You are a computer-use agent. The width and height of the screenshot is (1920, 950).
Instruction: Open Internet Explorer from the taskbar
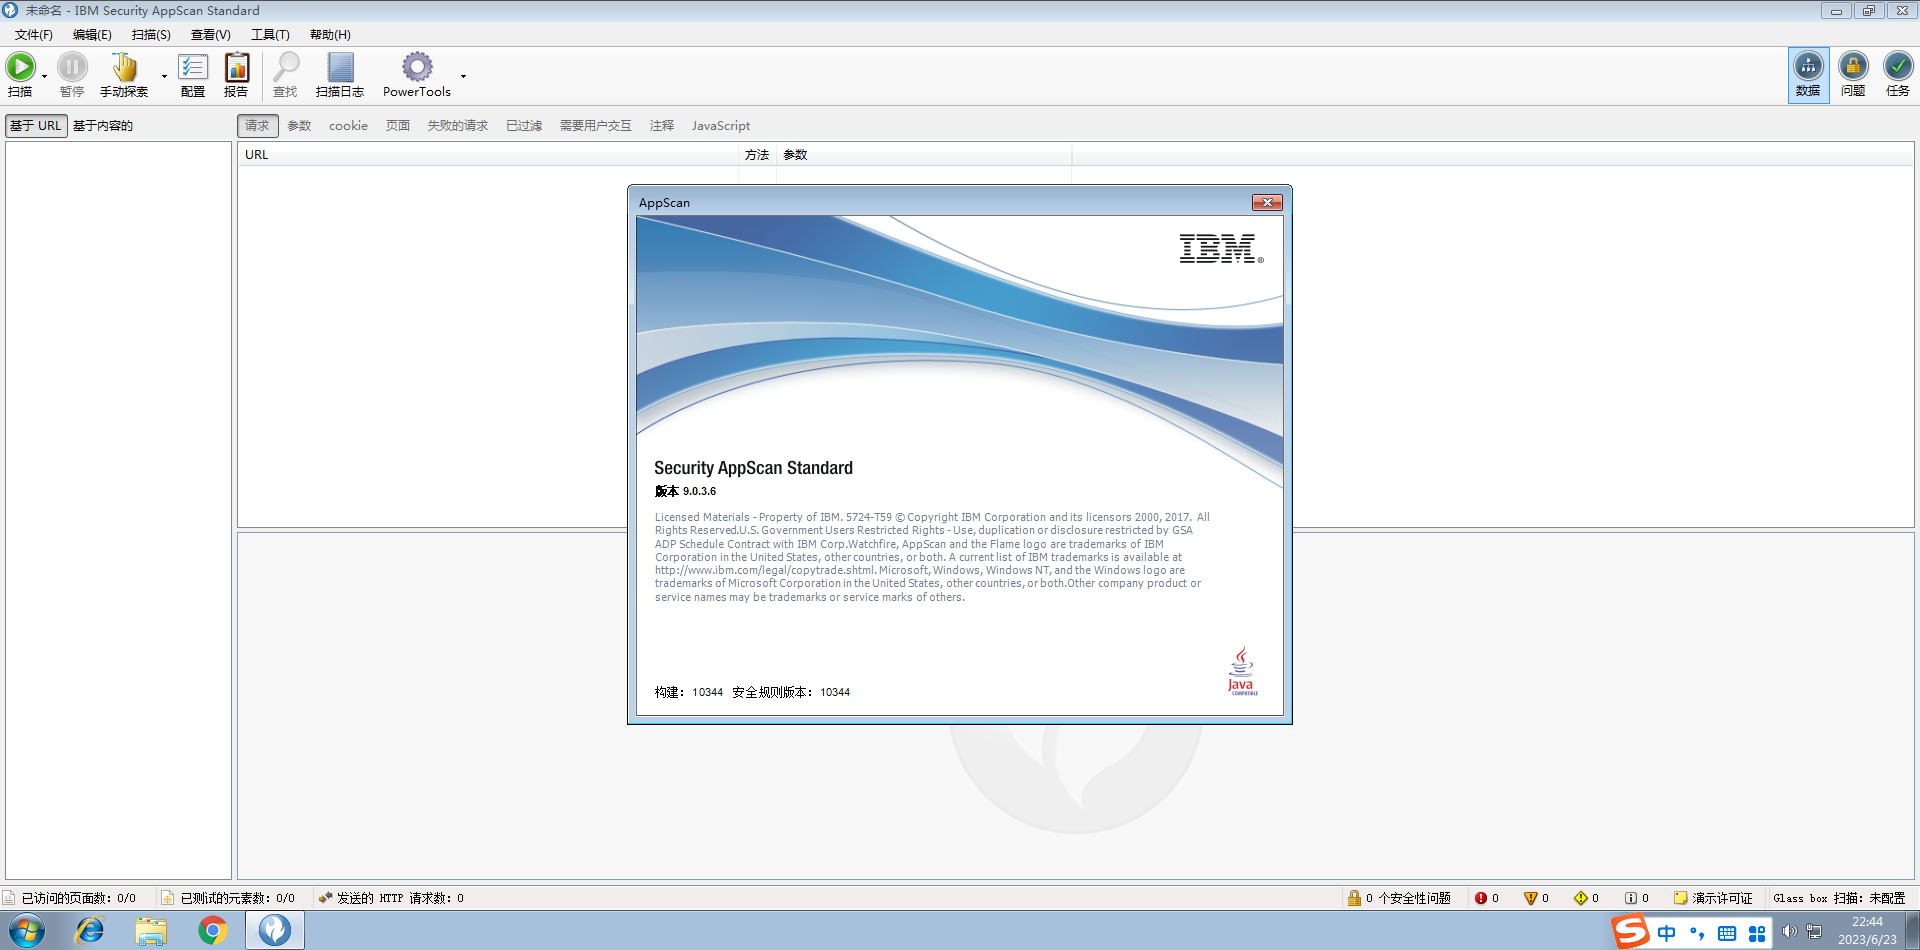90,931
